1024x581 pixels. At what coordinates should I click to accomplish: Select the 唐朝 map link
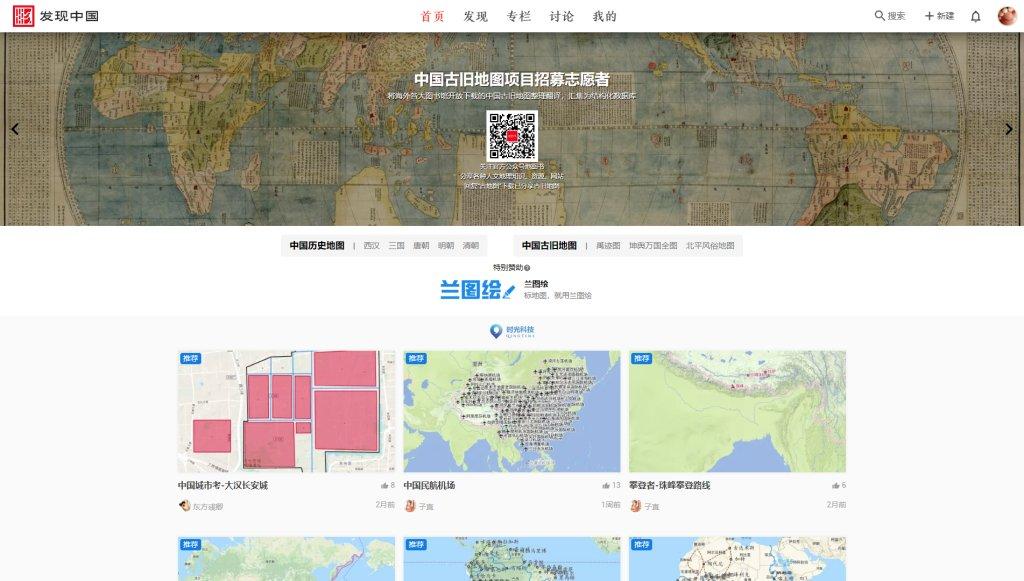click(x=421, y=245)
